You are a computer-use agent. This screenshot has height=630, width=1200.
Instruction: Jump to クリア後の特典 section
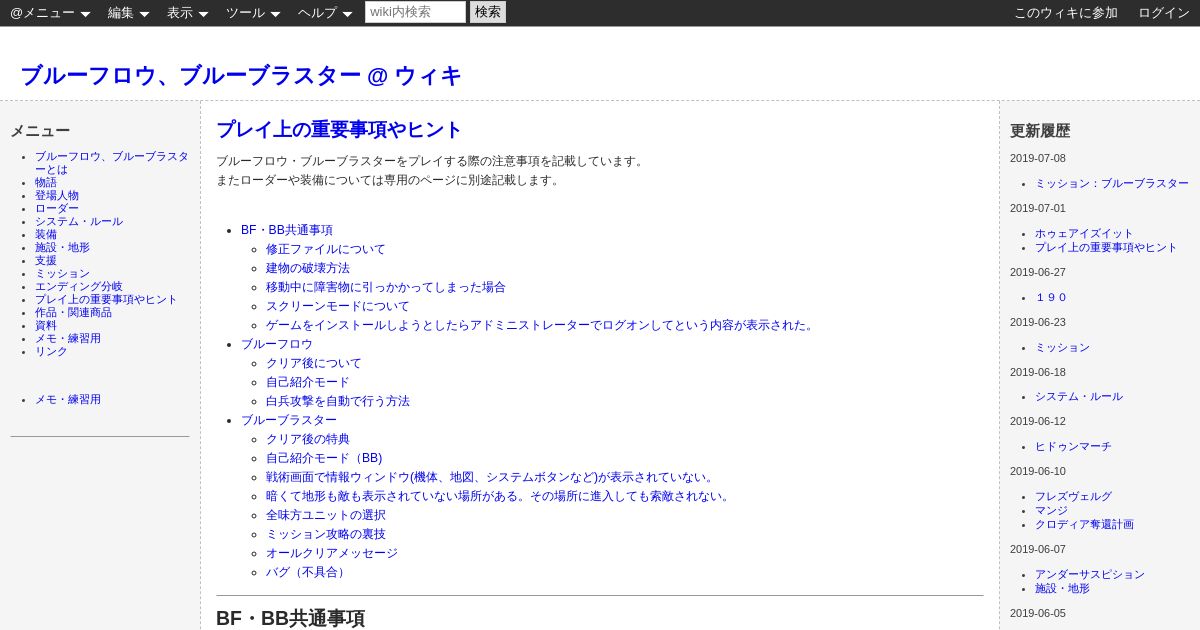point(308,439)
